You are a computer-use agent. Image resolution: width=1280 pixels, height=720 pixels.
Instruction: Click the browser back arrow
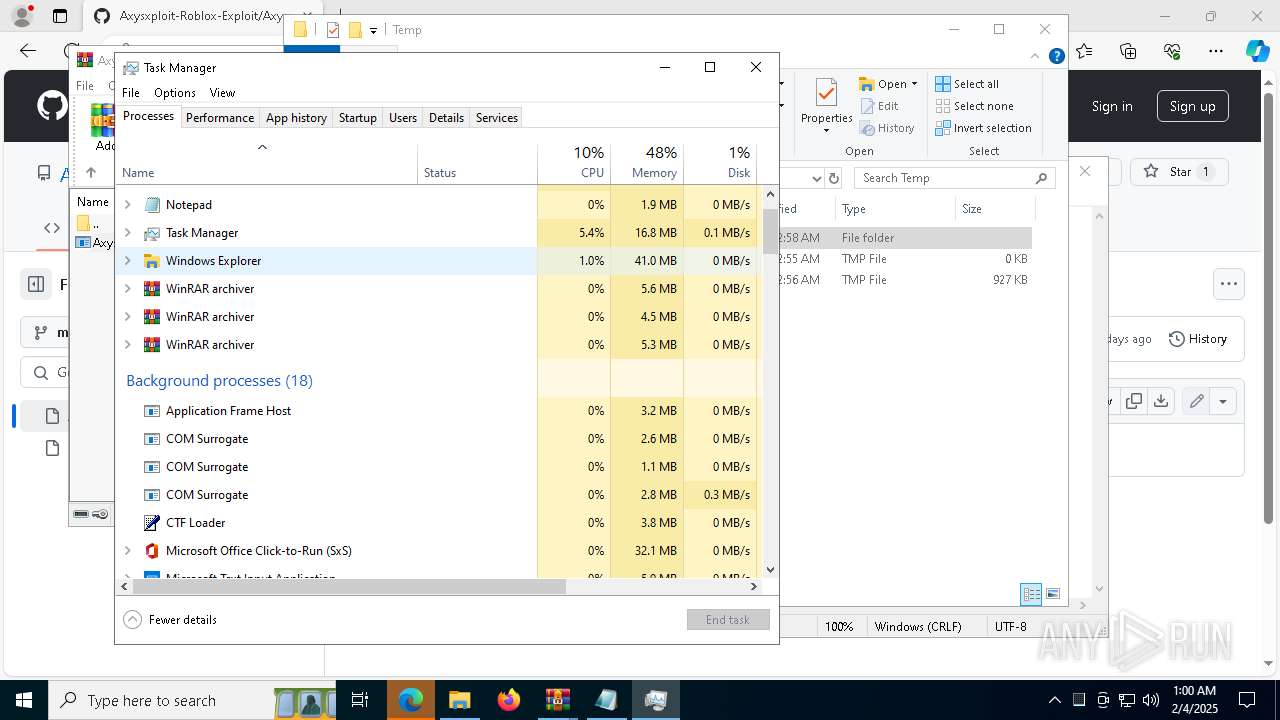pos(28,50)
